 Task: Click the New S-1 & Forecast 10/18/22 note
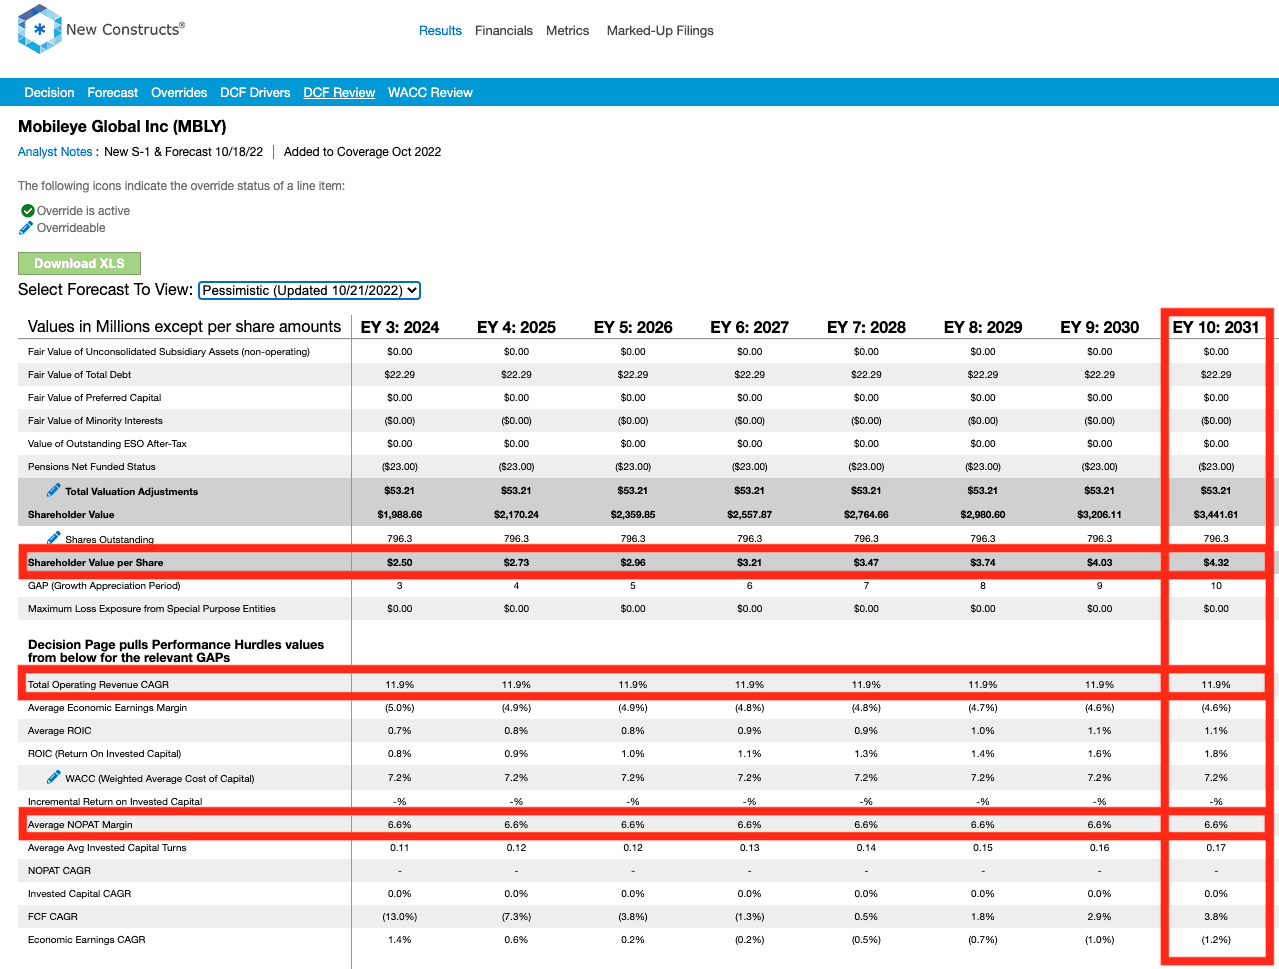click(184, 152)
